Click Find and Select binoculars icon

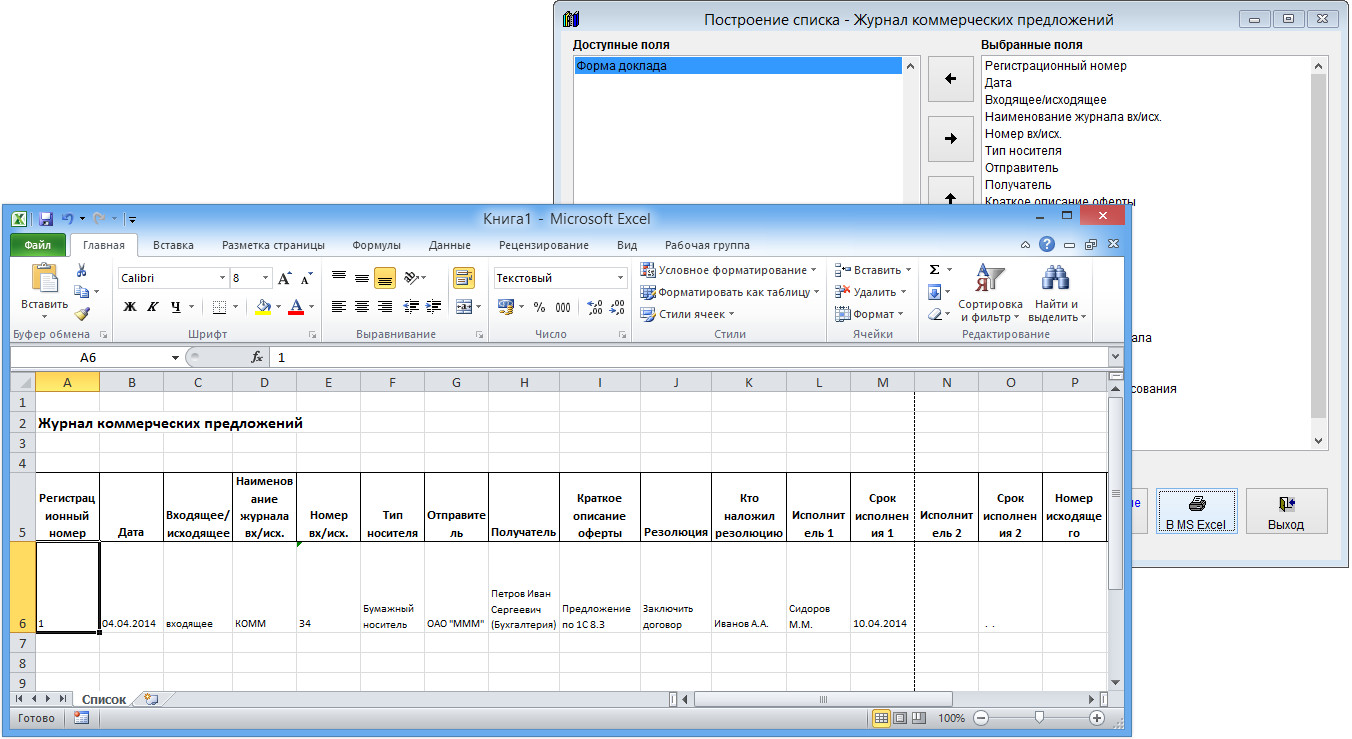tap(1056, 295)
